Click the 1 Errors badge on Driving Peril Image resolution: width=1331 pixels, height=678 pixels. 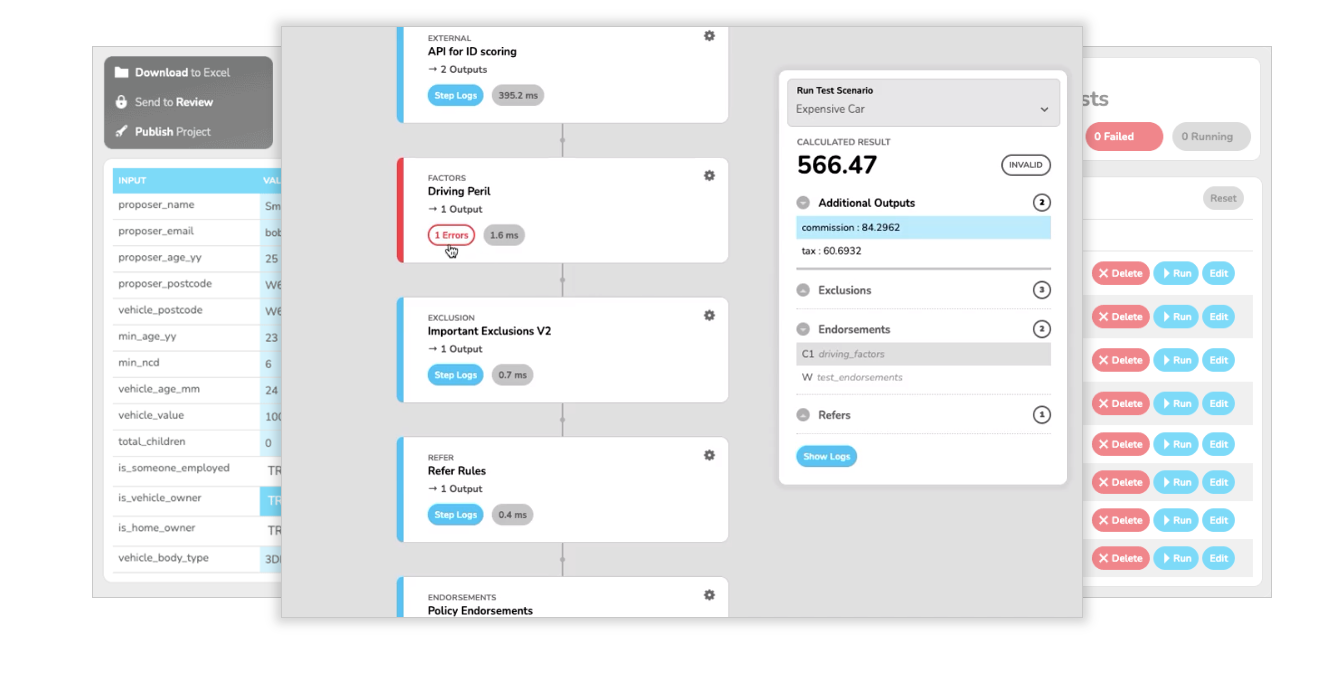point(451,235)
